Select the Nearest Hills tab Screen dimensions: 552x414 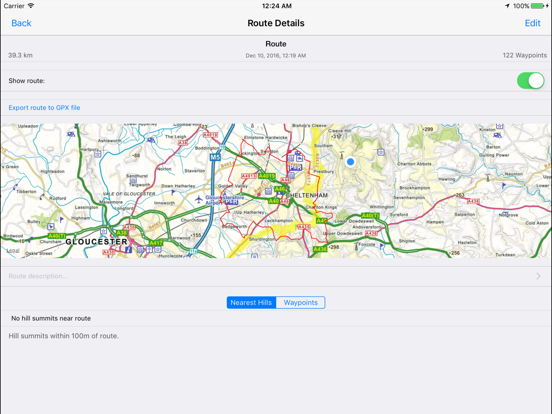click(x=251, y=302)
